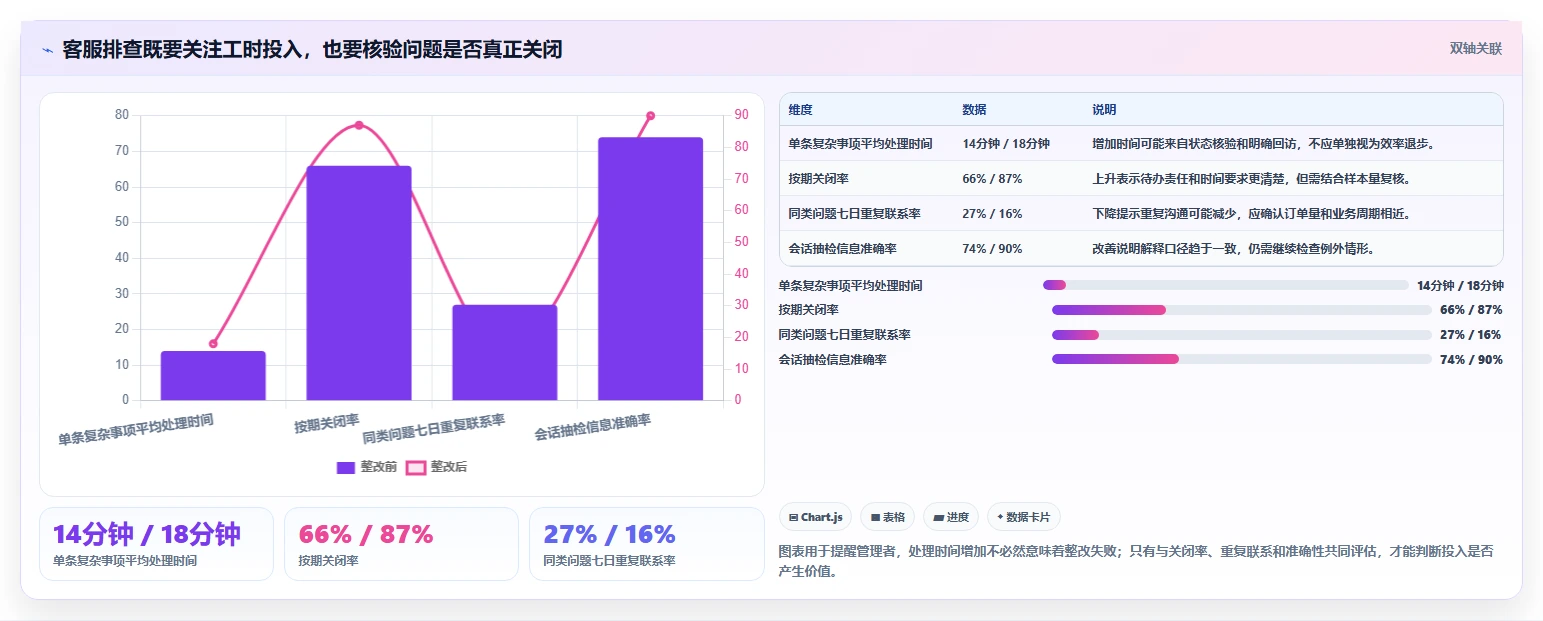The height and width of the screenshot is (621, 1543).
Task: Click the 14分钟 / 18分钟 value beside progress bar
Action: pyautogui.click(x=1460, y=286)
